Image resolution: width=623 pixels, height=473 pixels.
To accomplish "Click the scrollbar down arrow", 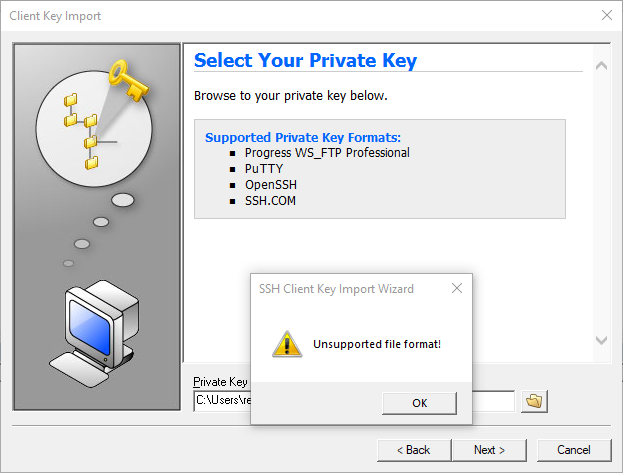I will tap(601, 340).
